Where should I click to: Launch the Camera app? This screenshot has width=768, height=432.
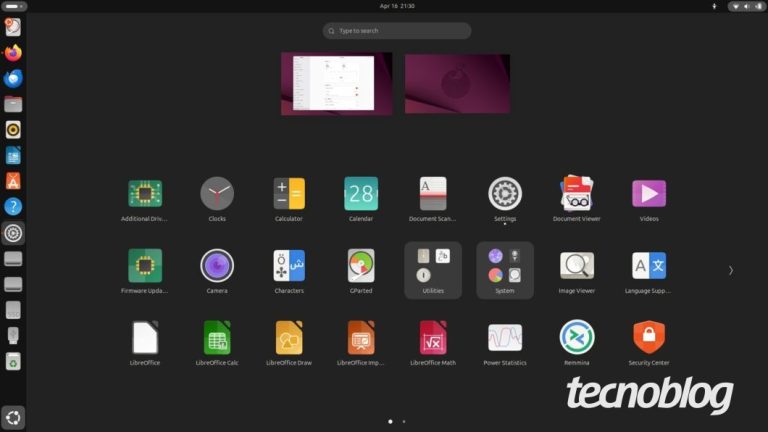tap(217, 266)
